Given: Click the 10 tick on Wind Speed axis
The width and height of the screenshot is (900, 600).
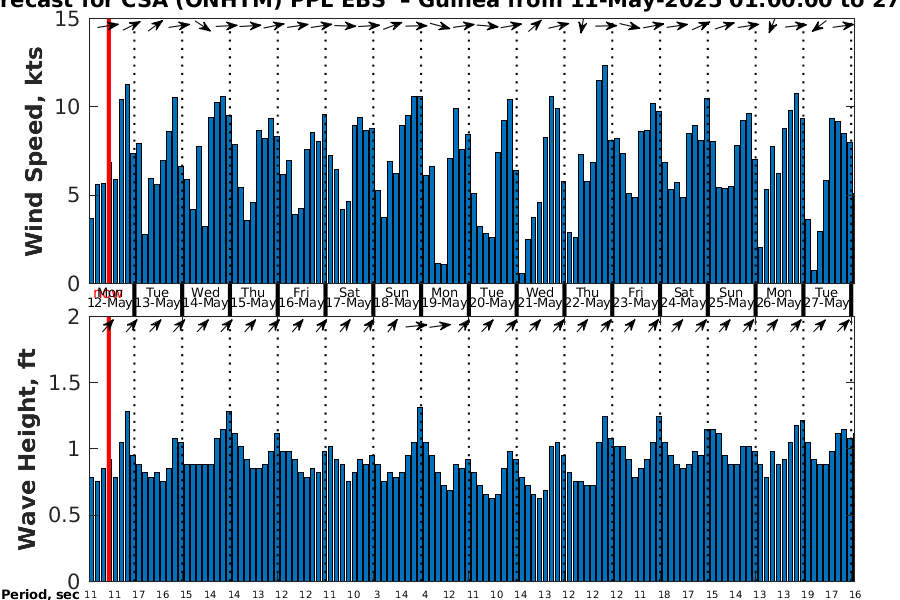Looking at the screenshot, I should (68, 107).
